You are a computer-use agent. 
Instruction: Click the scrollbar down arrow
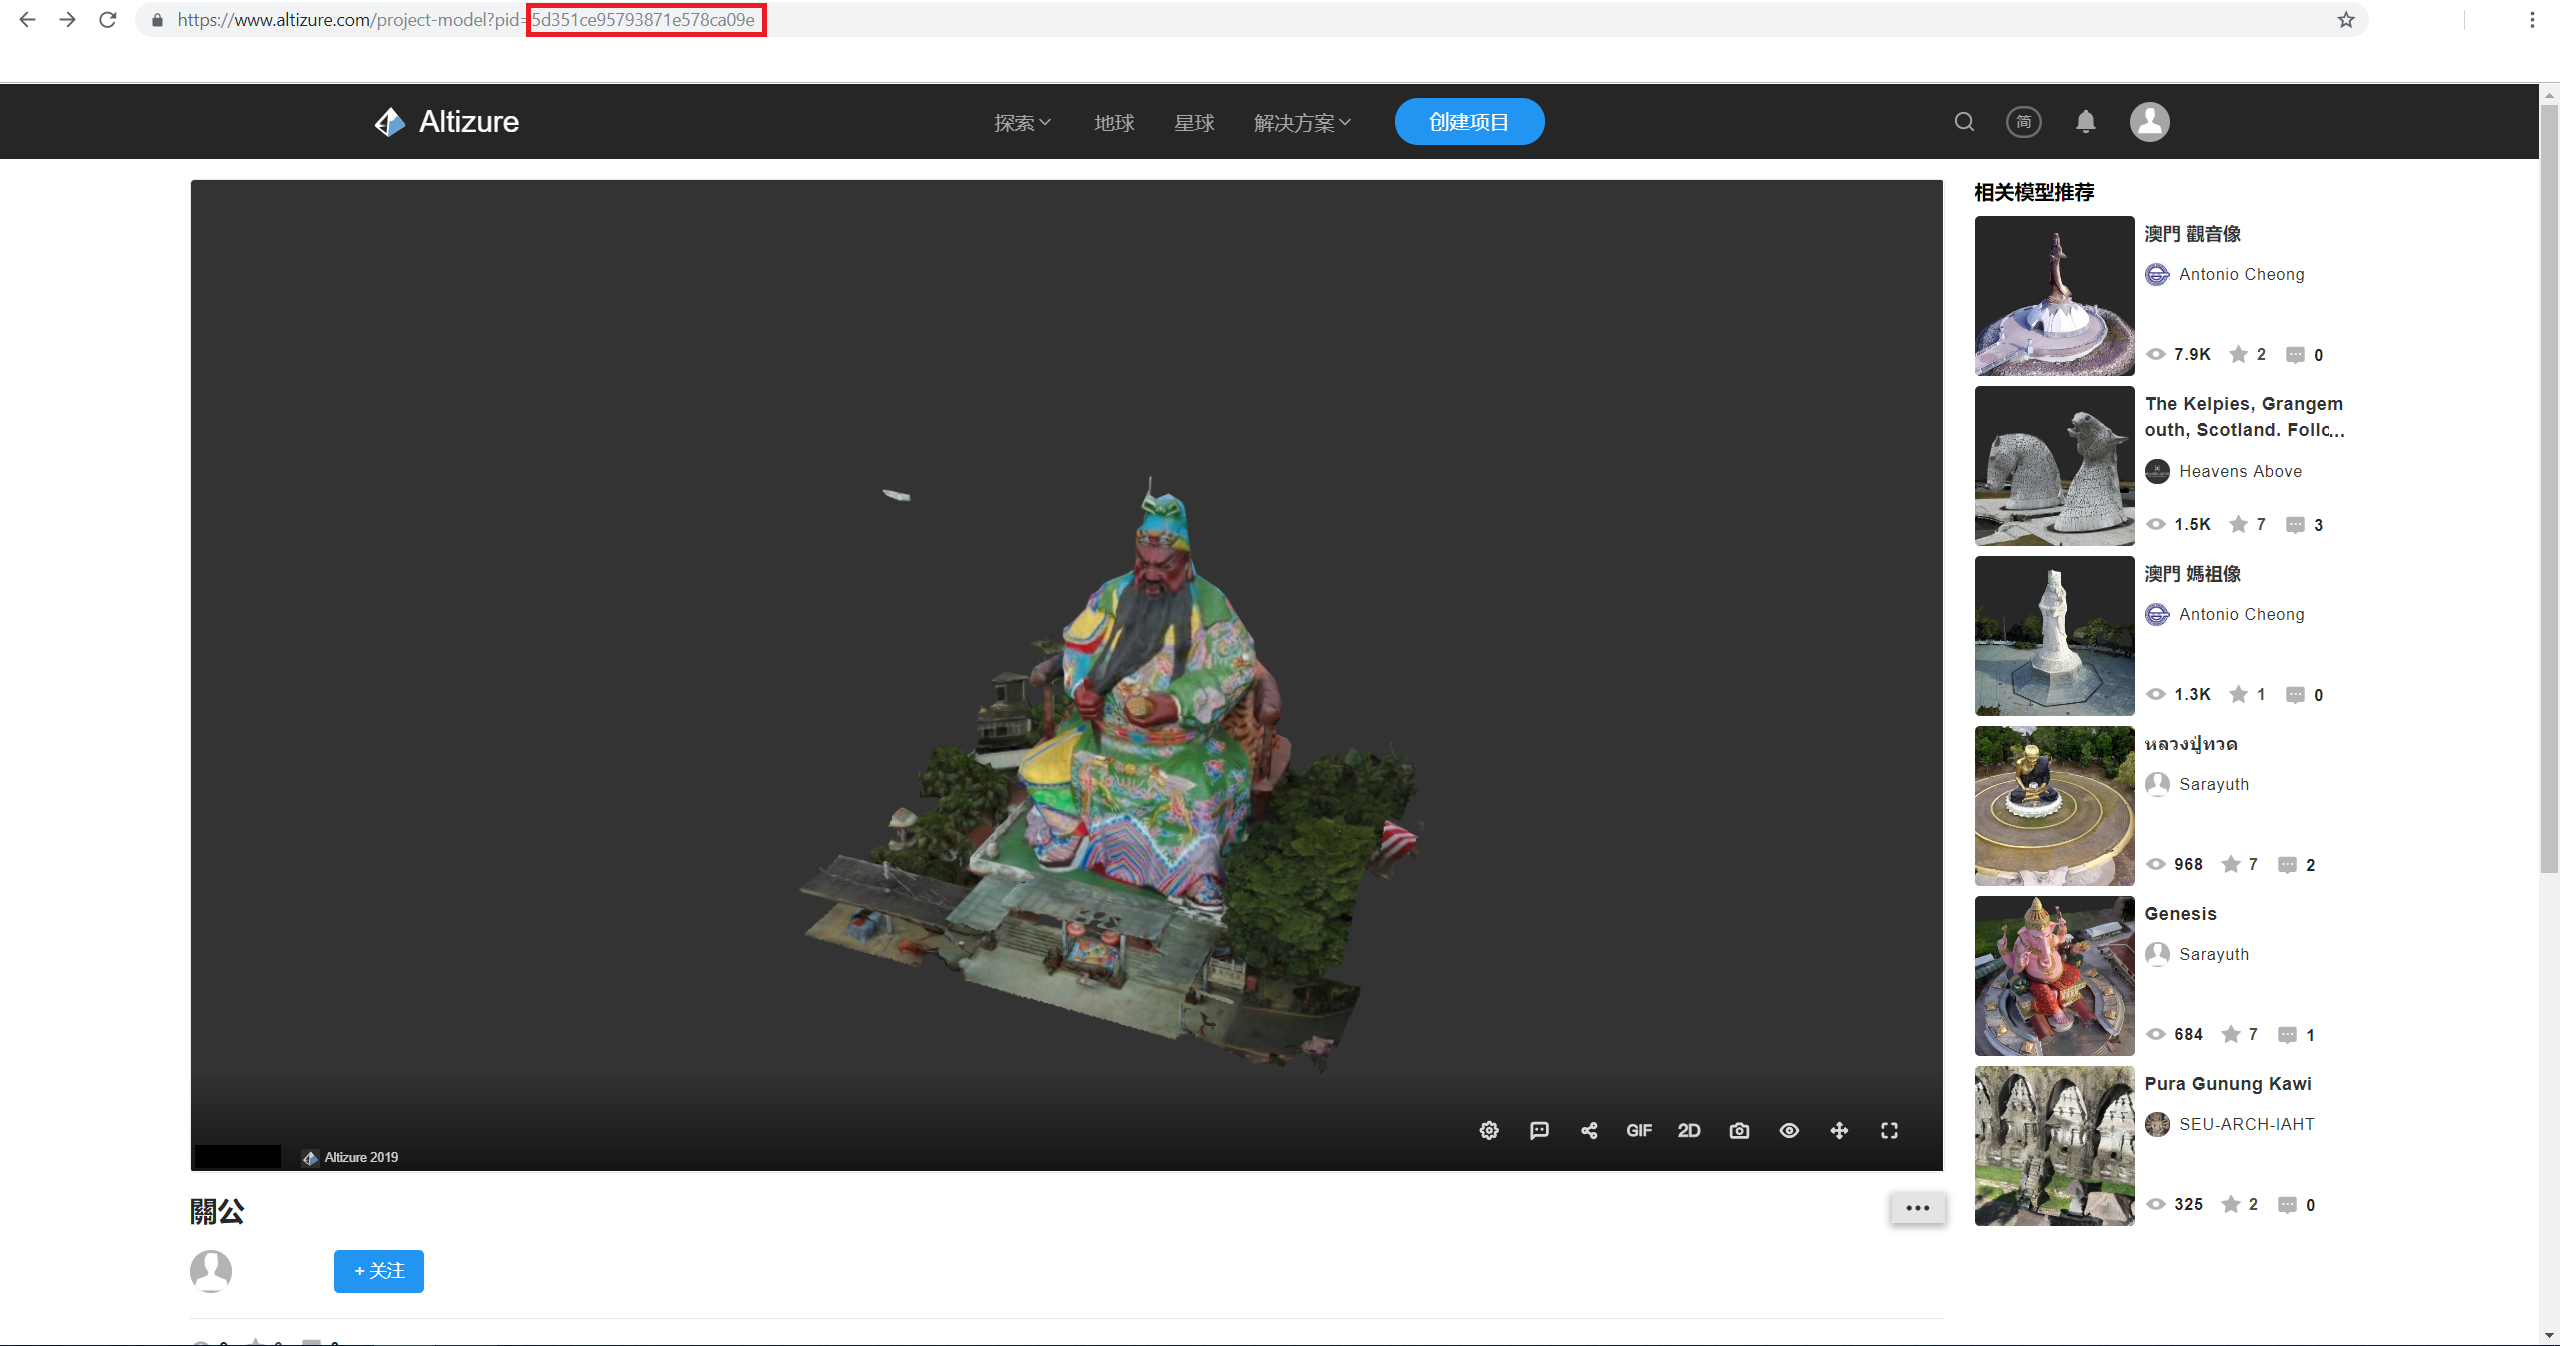click(2549, 1335)
